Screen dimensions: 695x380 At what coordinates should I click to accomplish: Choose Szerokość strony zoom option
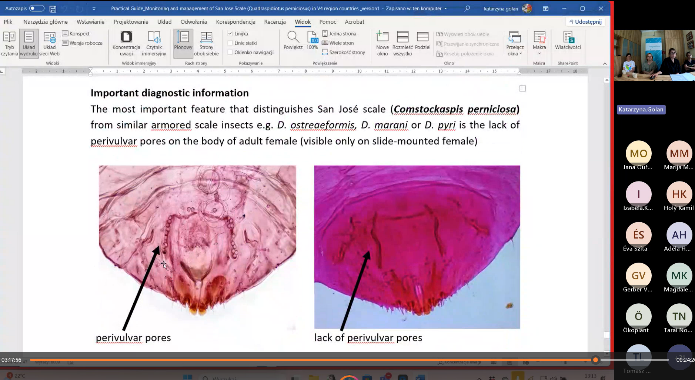344,52
